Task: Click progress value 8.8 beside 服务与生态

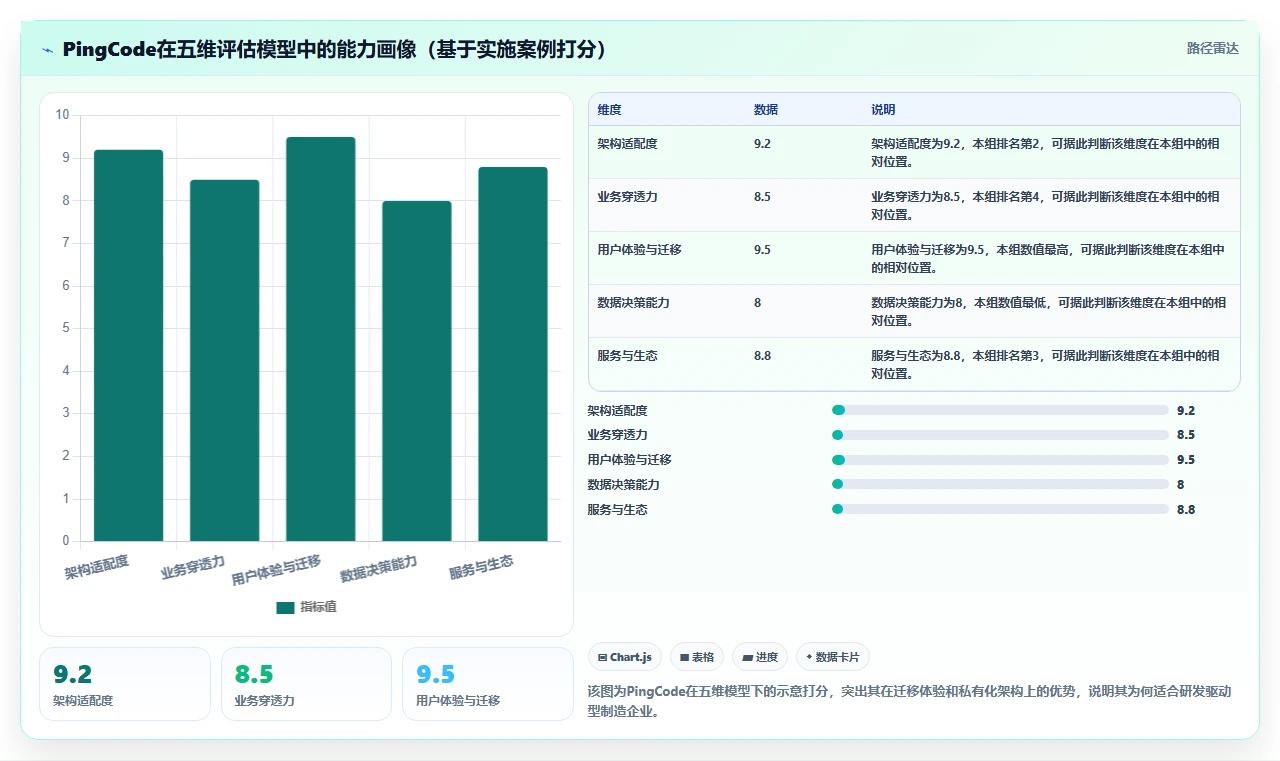Action: [1186, 509]
